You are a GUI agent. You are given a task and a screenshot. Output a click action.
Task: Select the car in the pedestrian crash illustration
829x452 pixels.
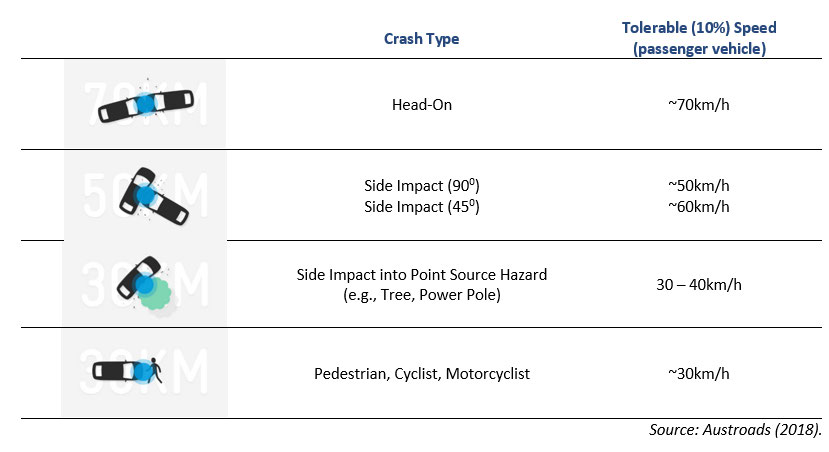pyautogui.click(x=118, y=372)
